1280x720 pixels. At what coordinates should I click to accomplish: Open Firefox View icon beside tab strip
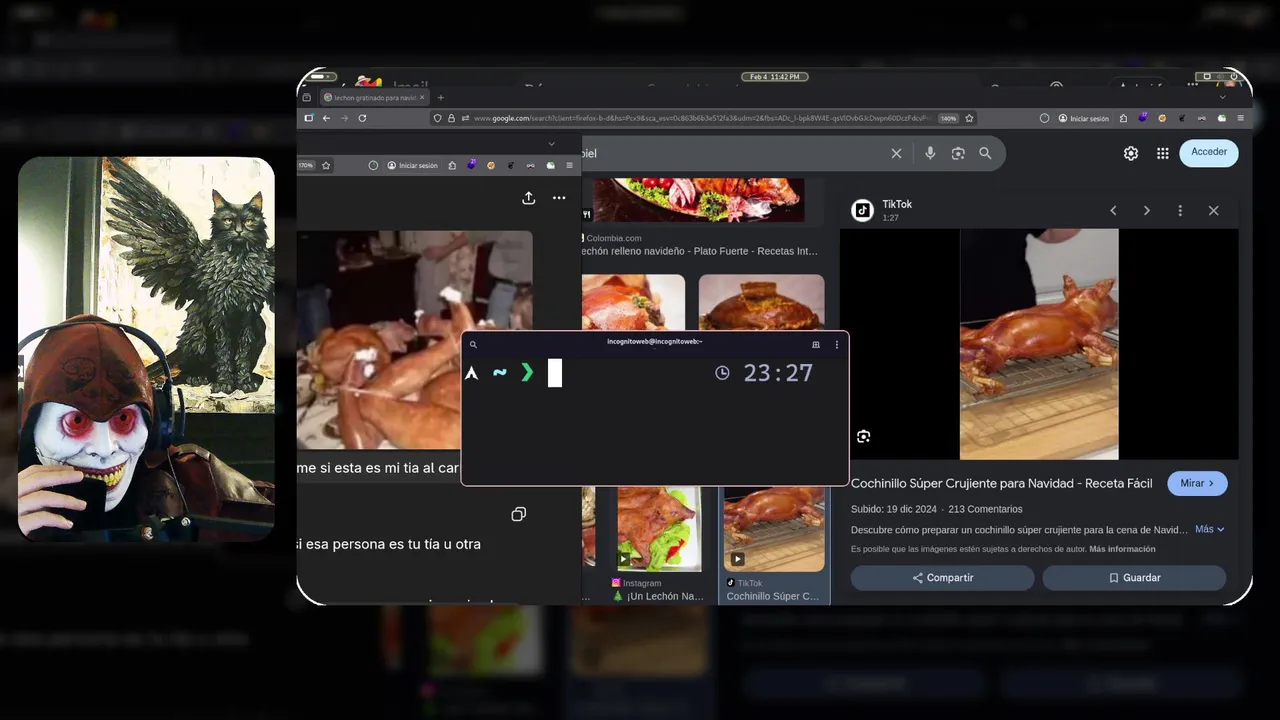pos(309,97)
